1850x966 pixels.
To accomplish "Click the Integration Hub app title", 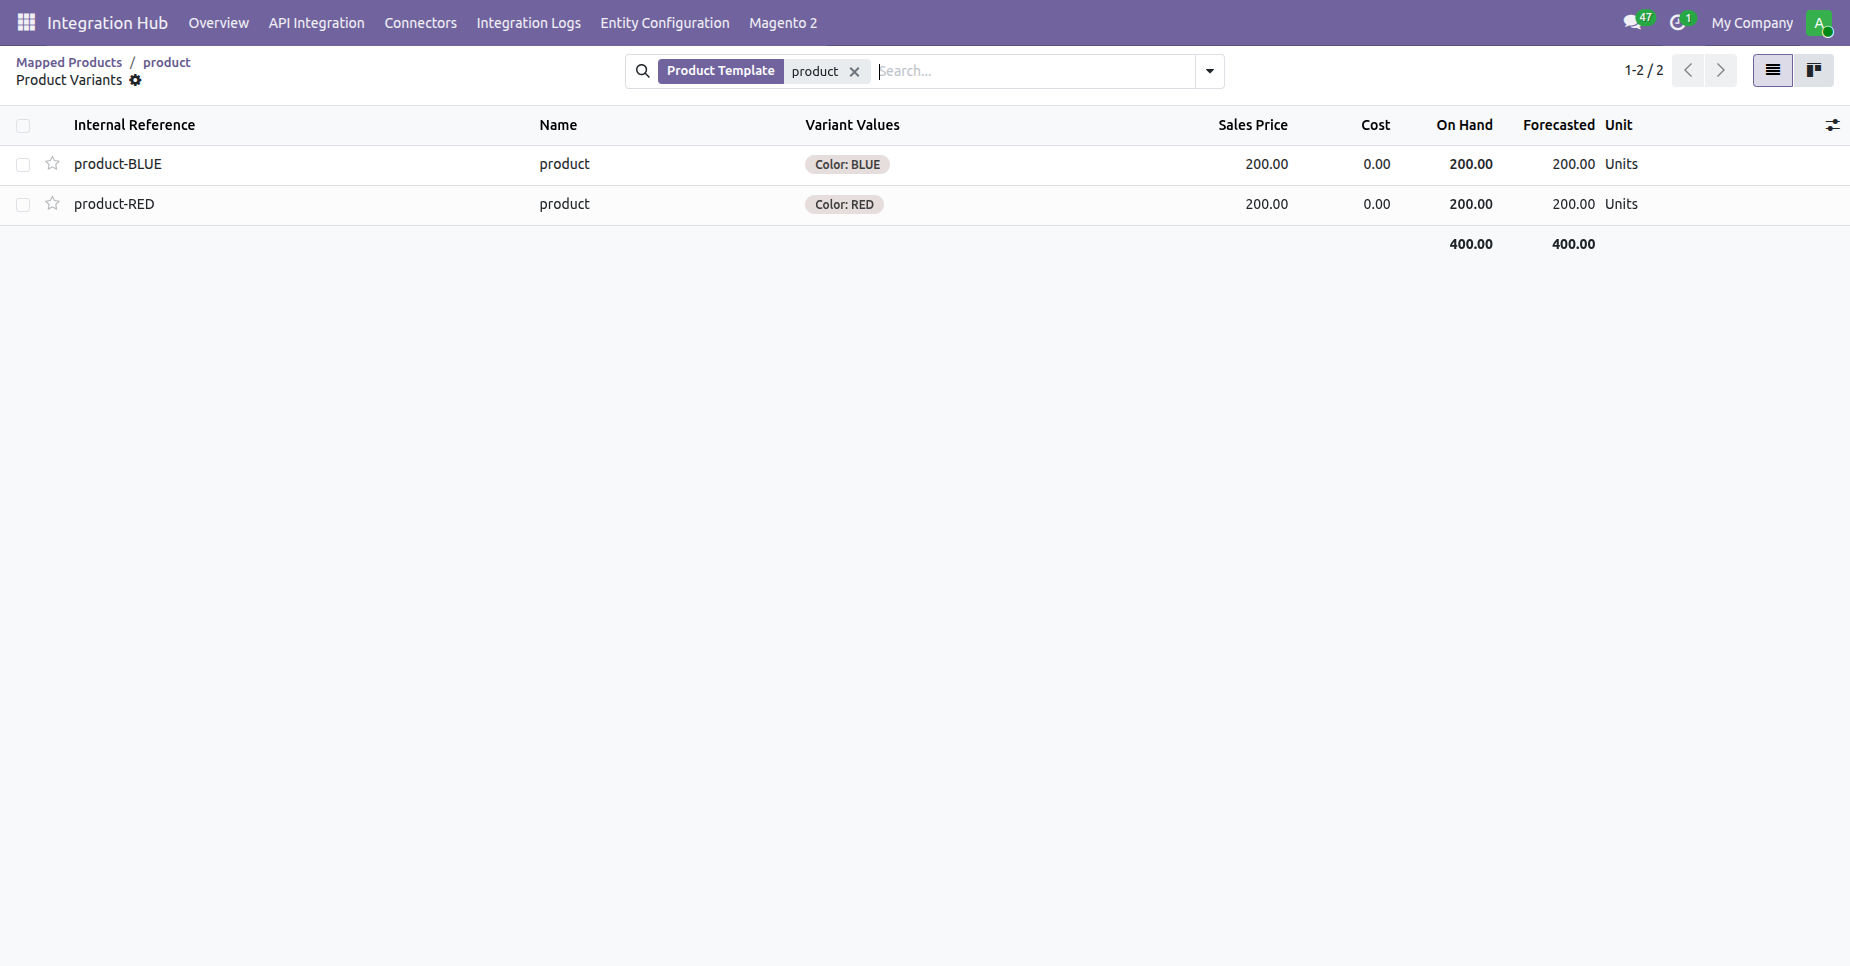I will tap(107, 23).
